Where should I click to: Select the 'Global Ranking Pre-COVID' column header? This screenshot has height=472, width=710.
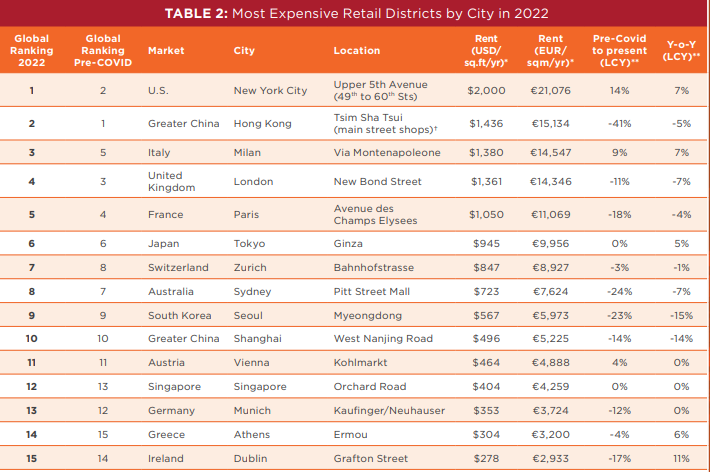[103, 50]
